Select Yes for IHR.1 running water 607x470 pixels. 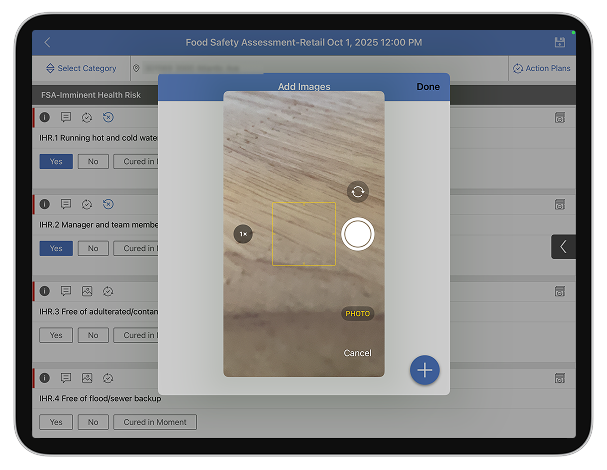click(x=56, y=162)
